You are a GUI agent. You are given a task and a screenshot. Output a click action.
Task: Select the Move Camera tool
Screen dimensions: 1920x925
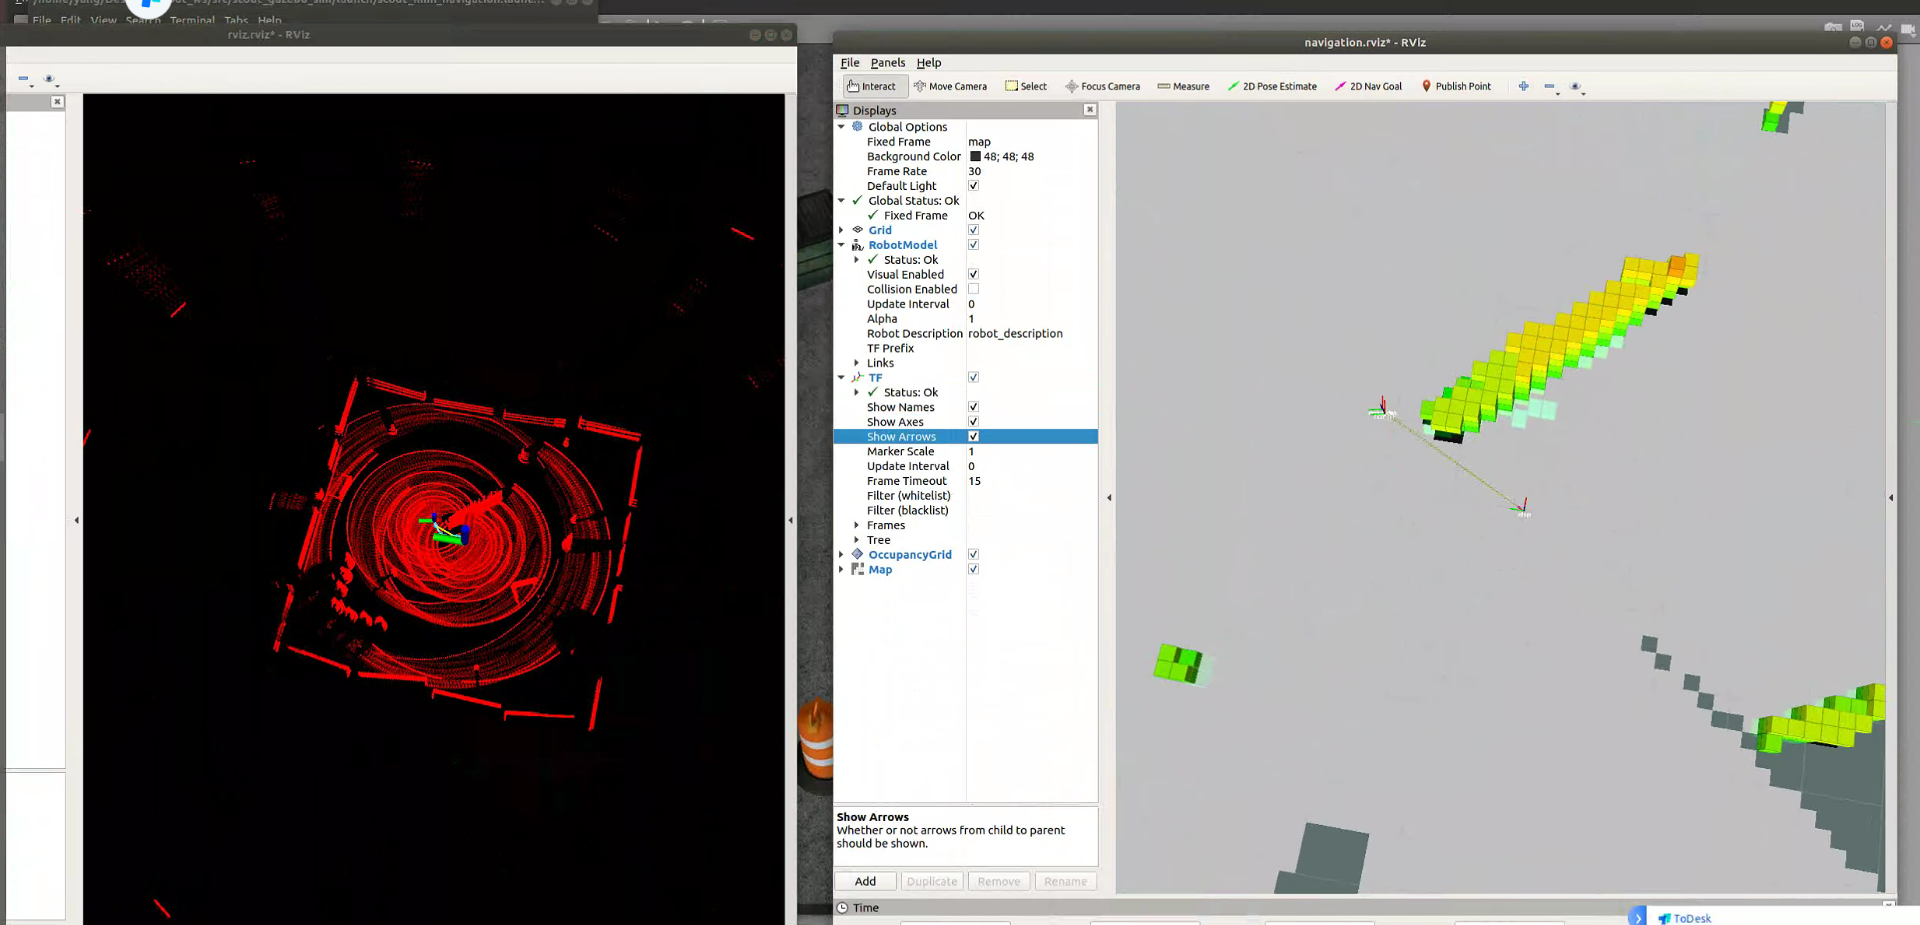click(x=950, y=86)
